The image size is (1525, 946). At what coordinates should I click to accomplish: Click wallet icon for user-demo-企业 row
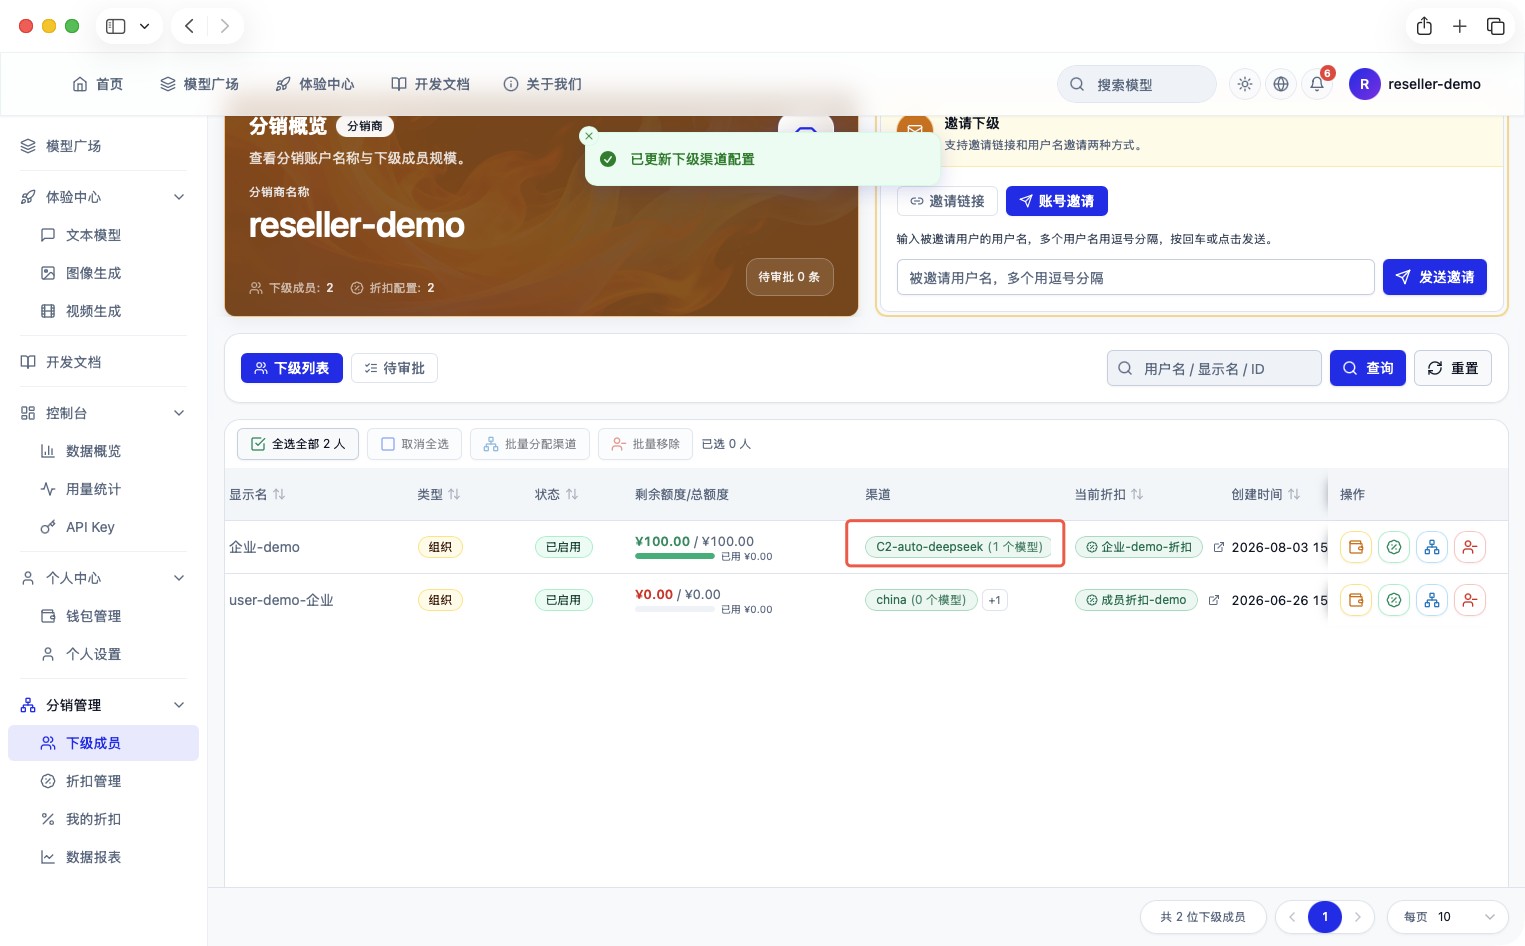(x=1356, y=600)
